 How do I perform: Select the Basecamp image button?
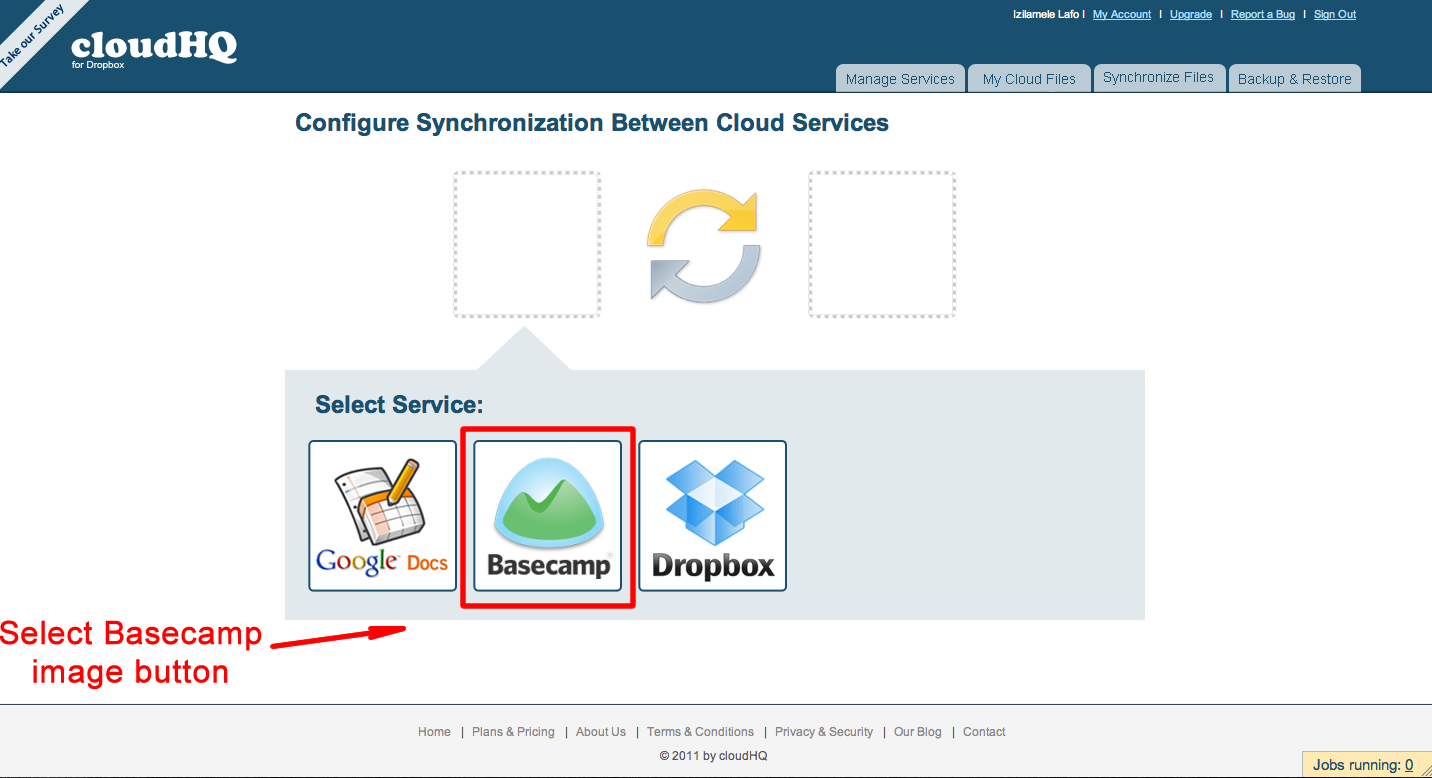(547, 516)
